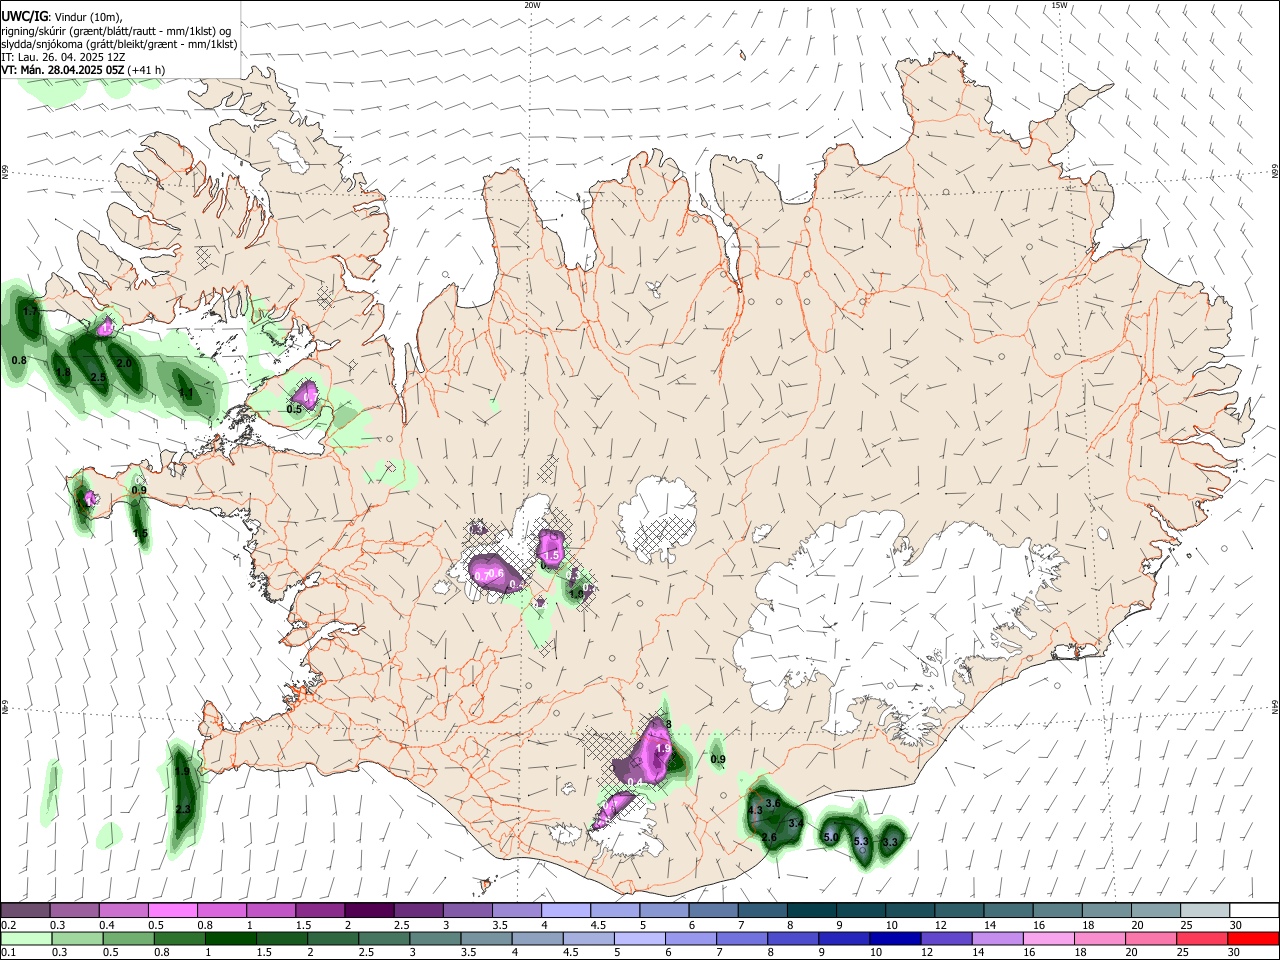Click the '0.1' label in the lower legend
This screenshot has height=960, width=1280.
pos(9,953)
